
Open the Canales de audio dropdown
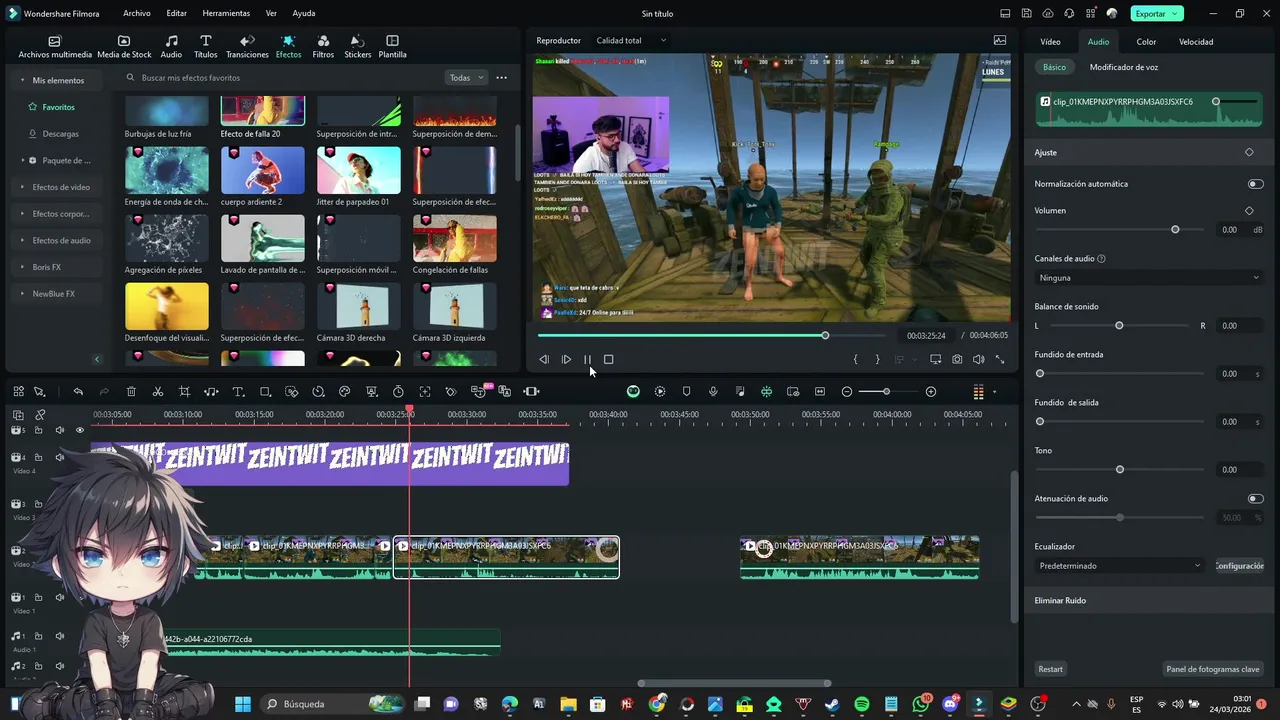pyautogui.click(x=1149, y=278)
